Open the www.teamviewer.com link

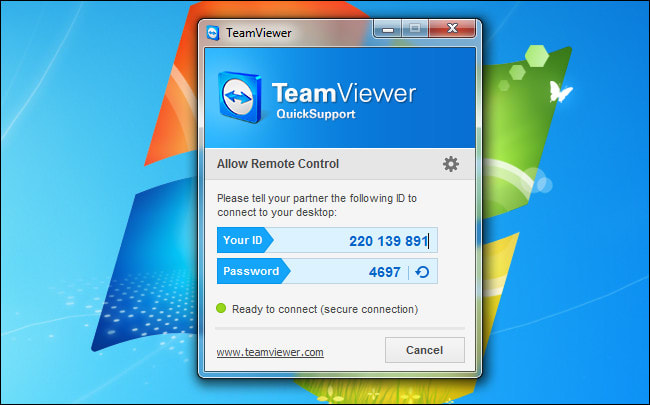pyautogui.click(x=270, y=352)
